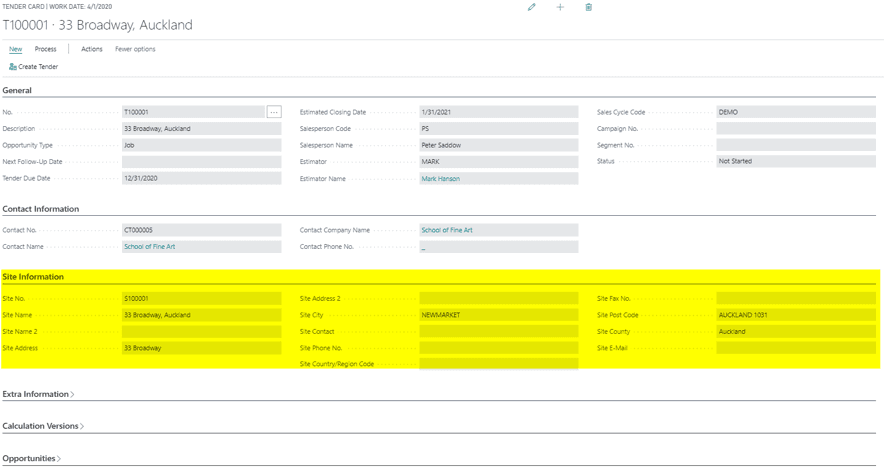Open the Actions menu
Screen dimensions: 884x470
coord(91,49)
